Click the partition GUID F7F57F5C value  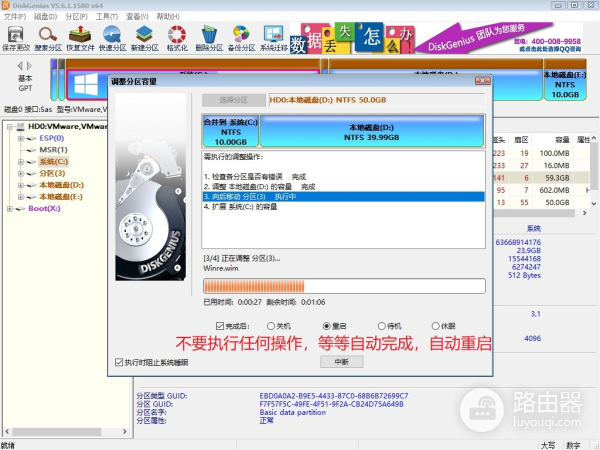coord(331,404)
